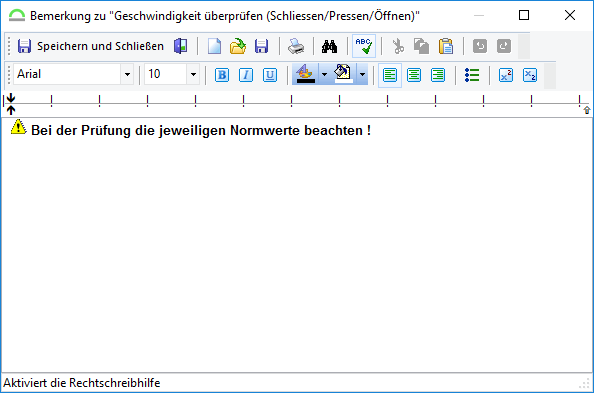
Task: Toggle bold formatting
Action: tap(222, 75)
